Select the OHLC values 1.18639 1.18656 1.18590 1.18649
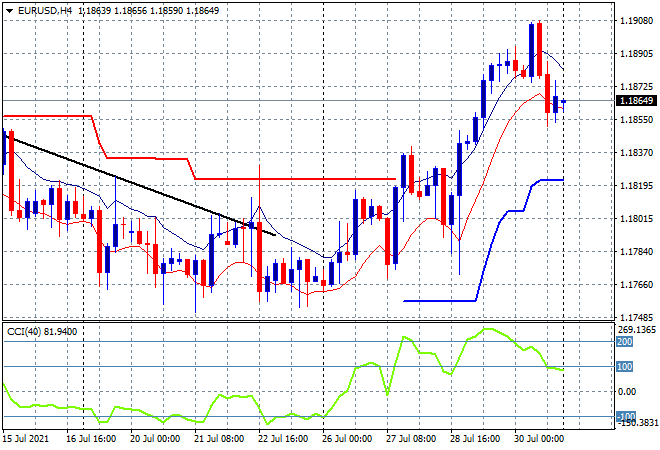The width and height of the screenshot is (660, 450). tap(149, 11)
